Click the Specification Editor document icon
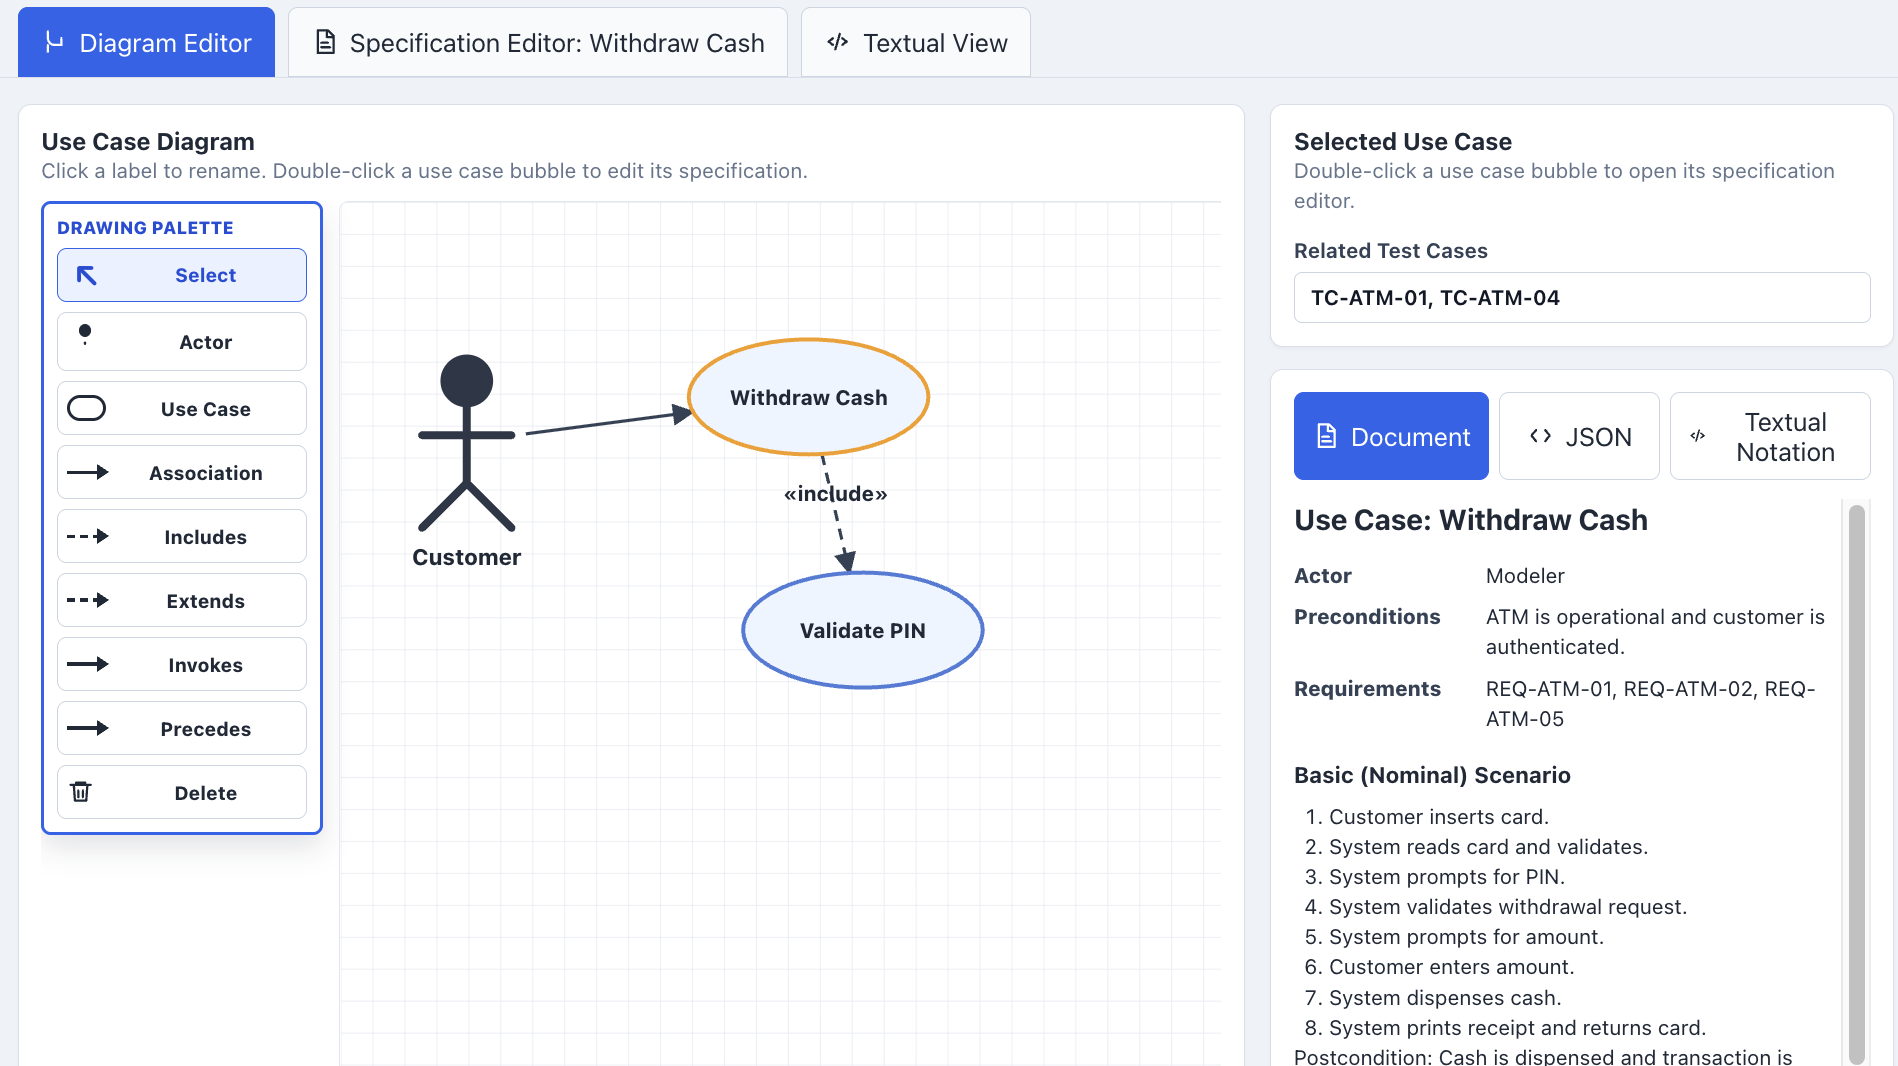This screenshot has width=1898, height=1066. (x=325, y=42)
